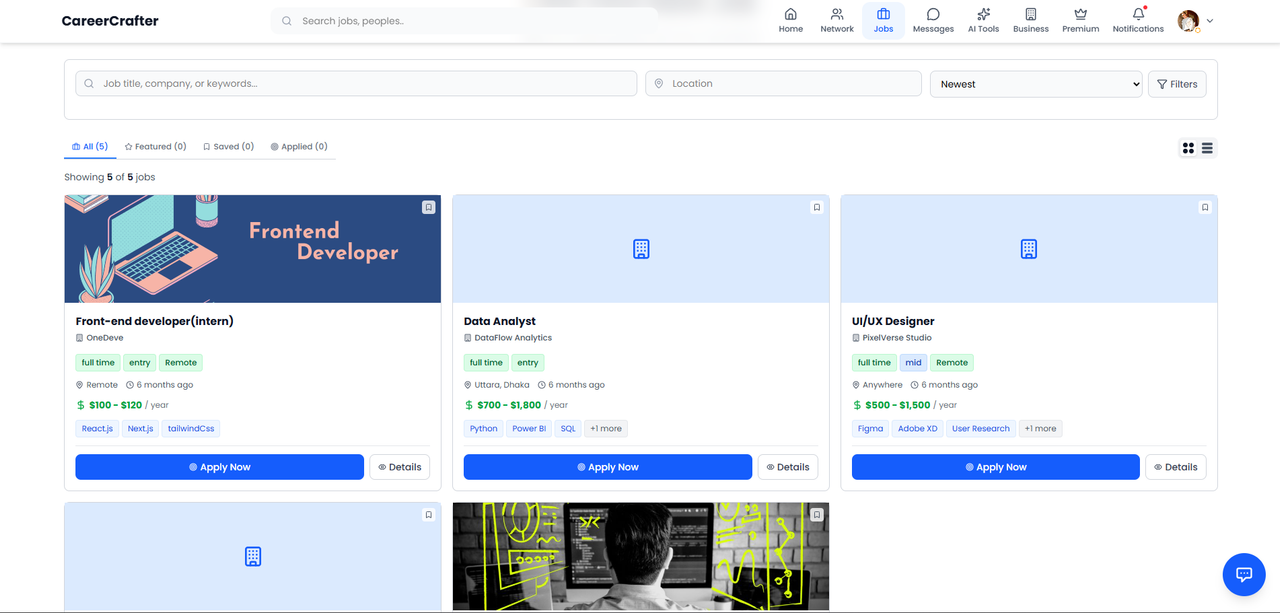Click the Frontend Developer banner image
1280x613 pixels.
(x=253, y=249)
